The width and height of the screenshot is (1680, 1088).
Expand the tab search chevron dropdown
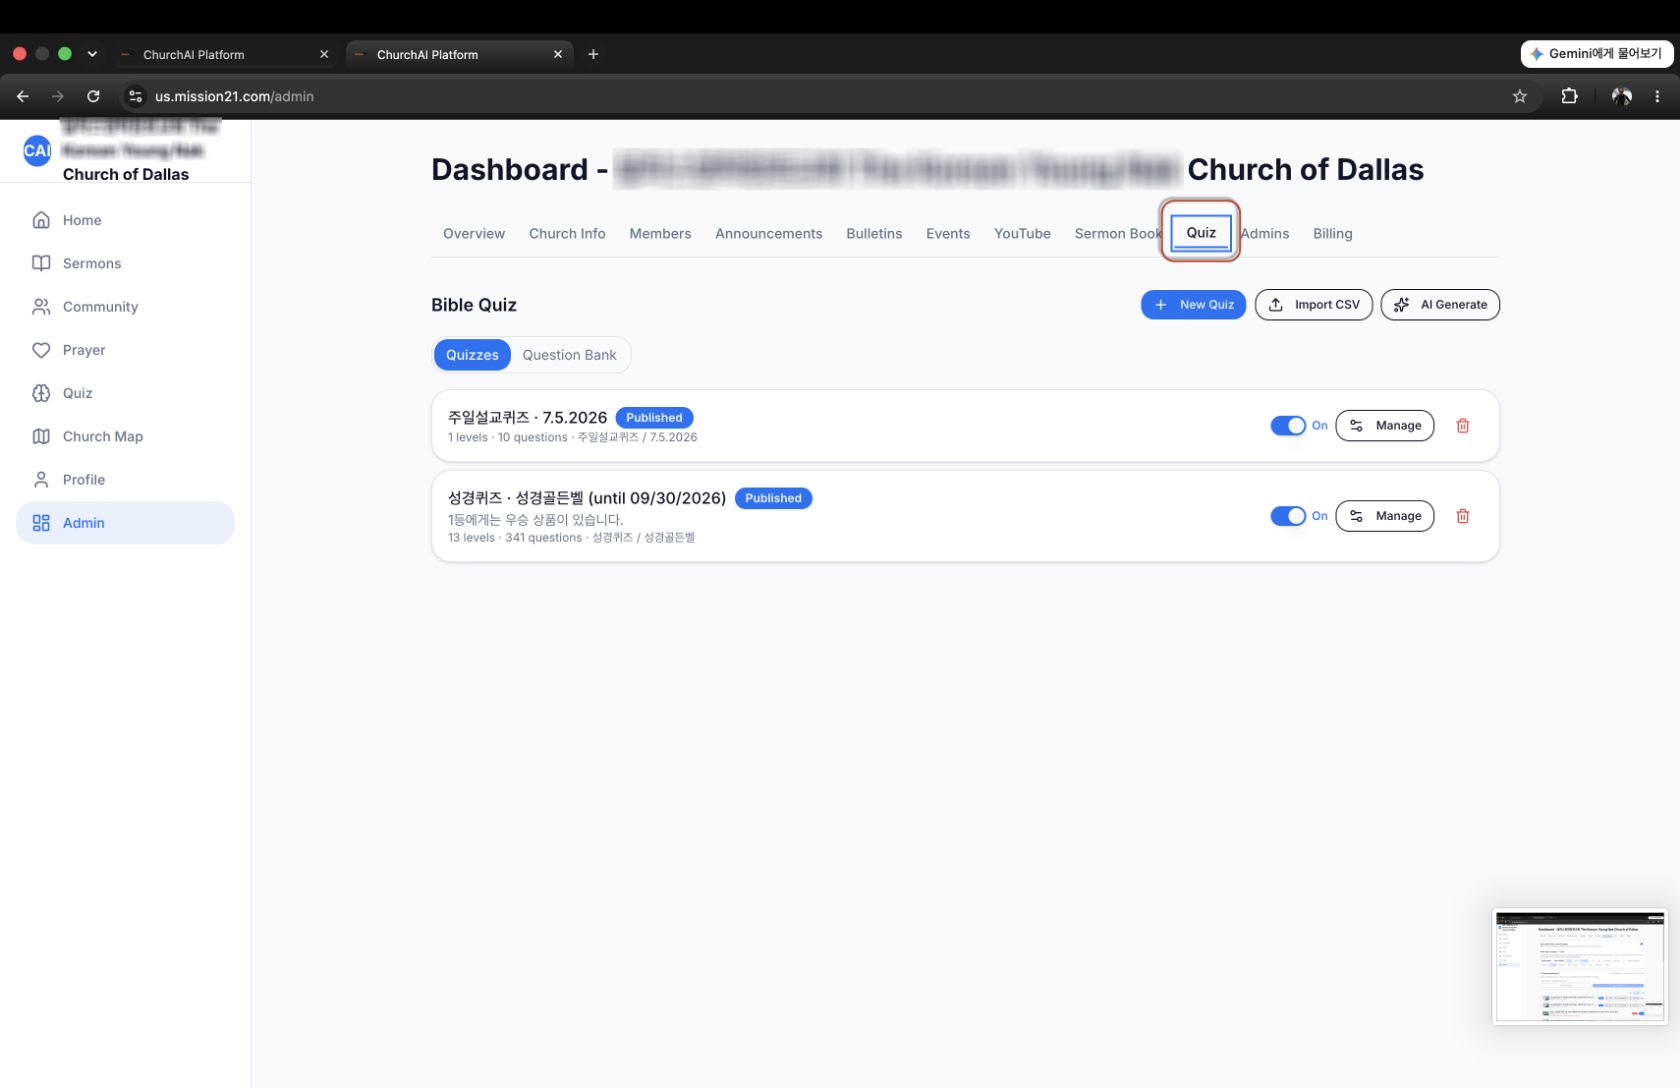tap(92, 54)
